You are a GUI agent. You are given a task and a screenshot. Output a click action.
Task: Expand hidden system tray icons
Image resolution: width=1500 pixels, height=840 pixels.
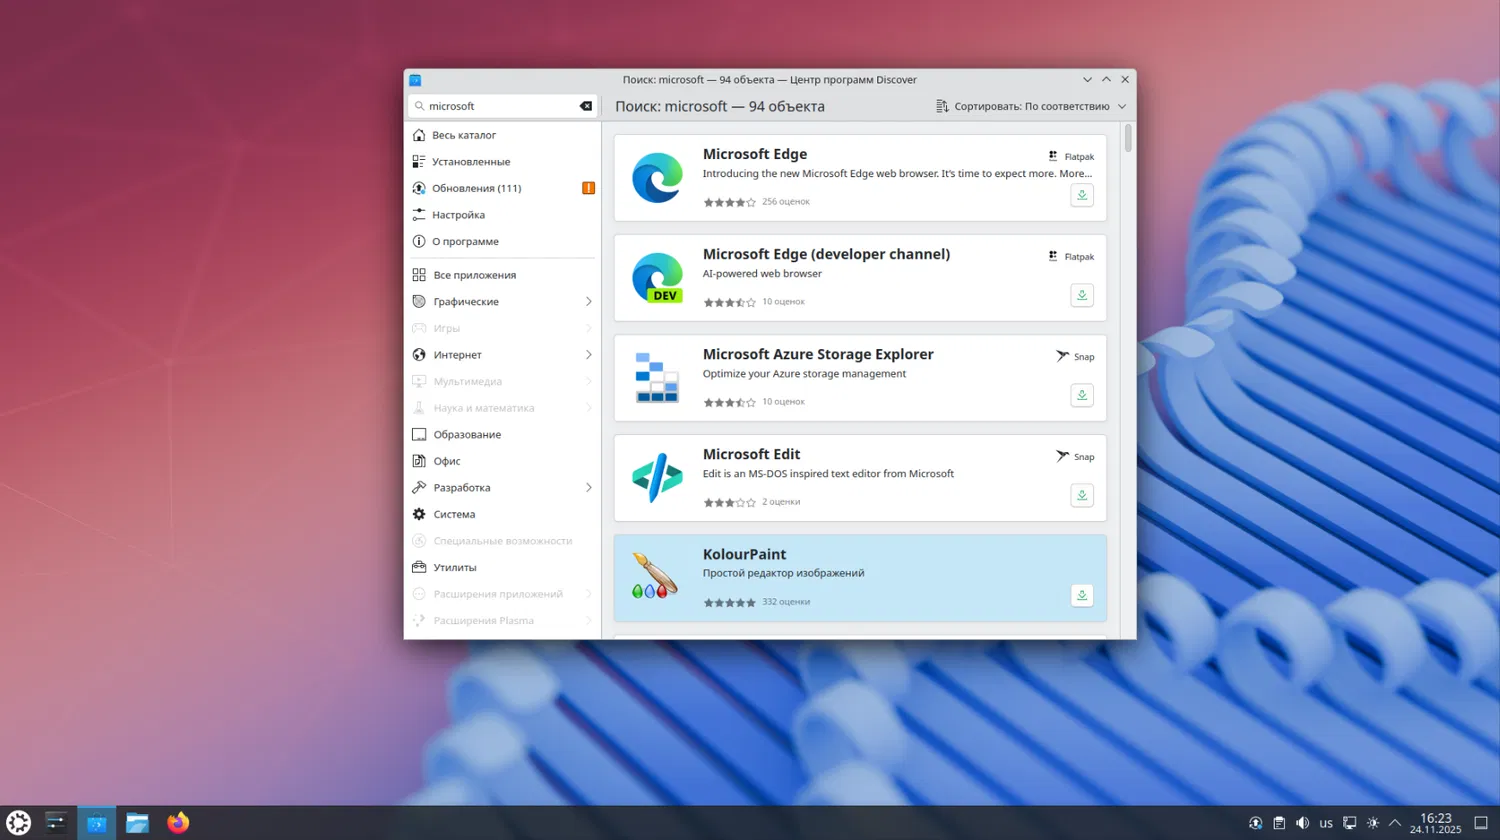(x=1395, y=823)
